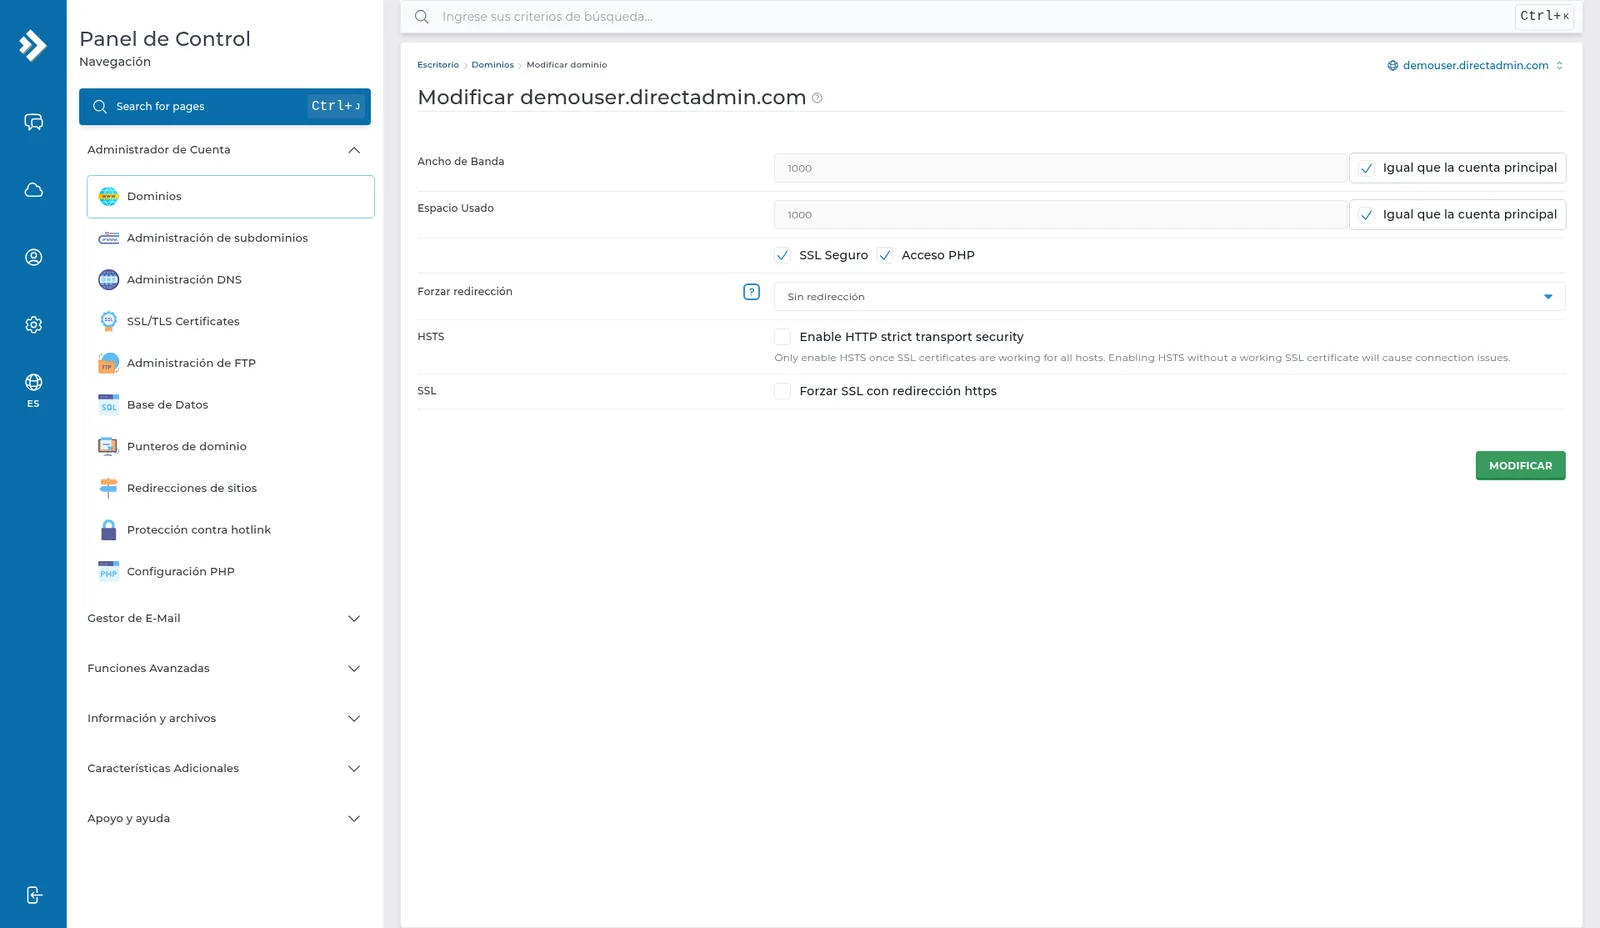Image resolution: width=1600 pixels, height=928 pixels.
Task: Open Administración DNS menu item
Action: tap(231, 280)
